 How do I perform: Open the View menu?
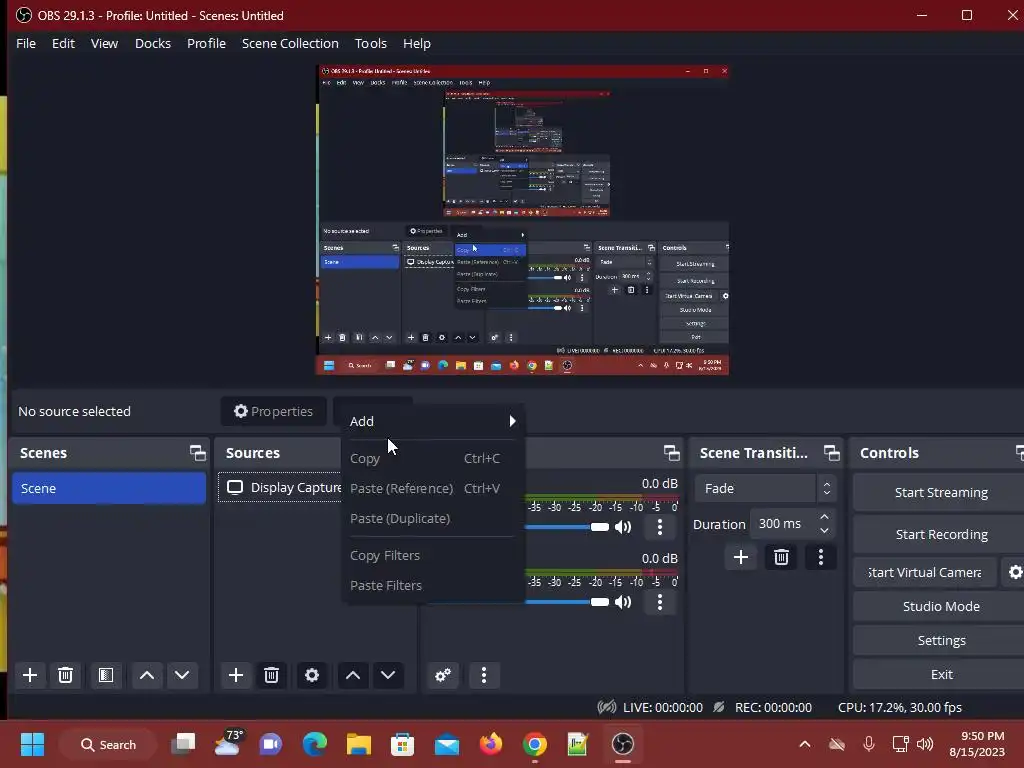point(104,43)
